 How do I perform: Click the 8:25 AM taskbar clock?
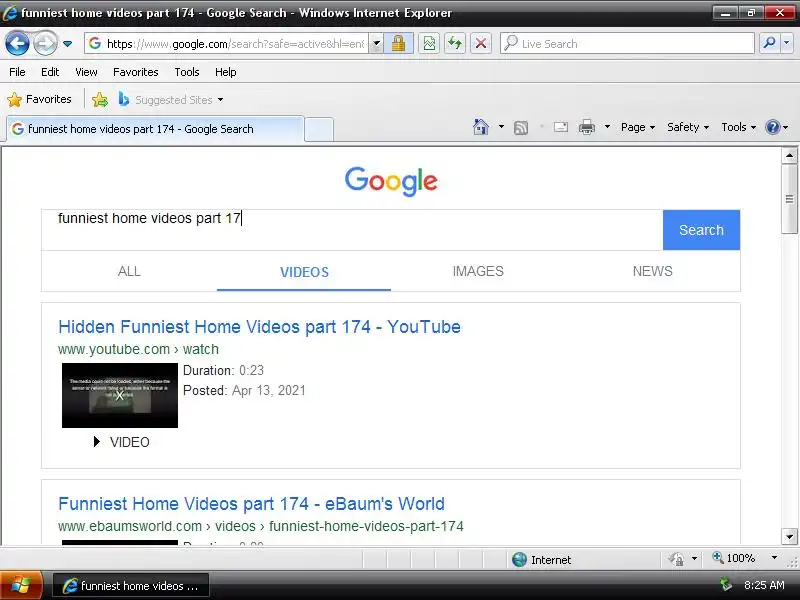[x=764, y=585]
